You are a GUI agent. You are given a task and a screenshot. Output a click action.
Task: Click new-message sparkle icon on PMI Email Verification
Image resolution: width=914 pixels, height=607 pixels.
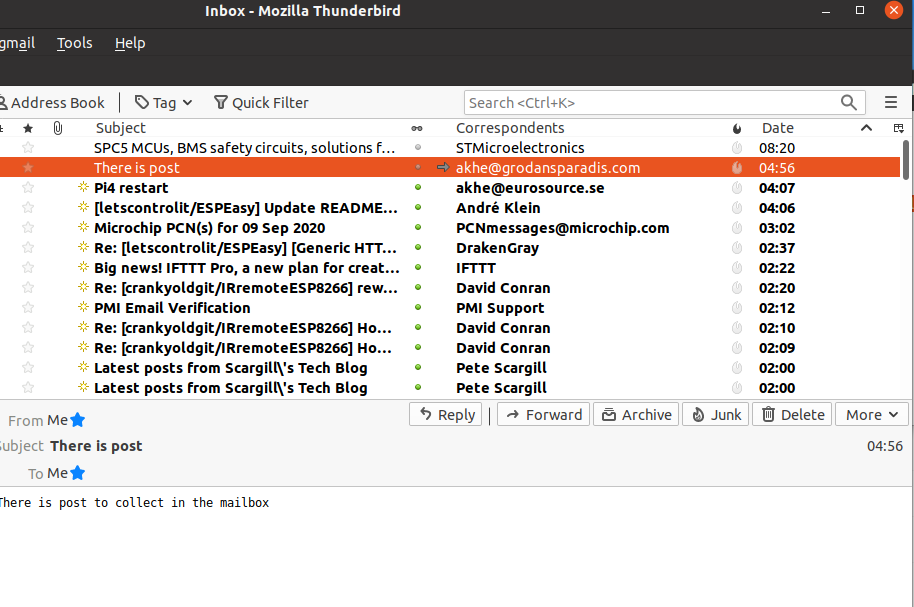[83, 307]
